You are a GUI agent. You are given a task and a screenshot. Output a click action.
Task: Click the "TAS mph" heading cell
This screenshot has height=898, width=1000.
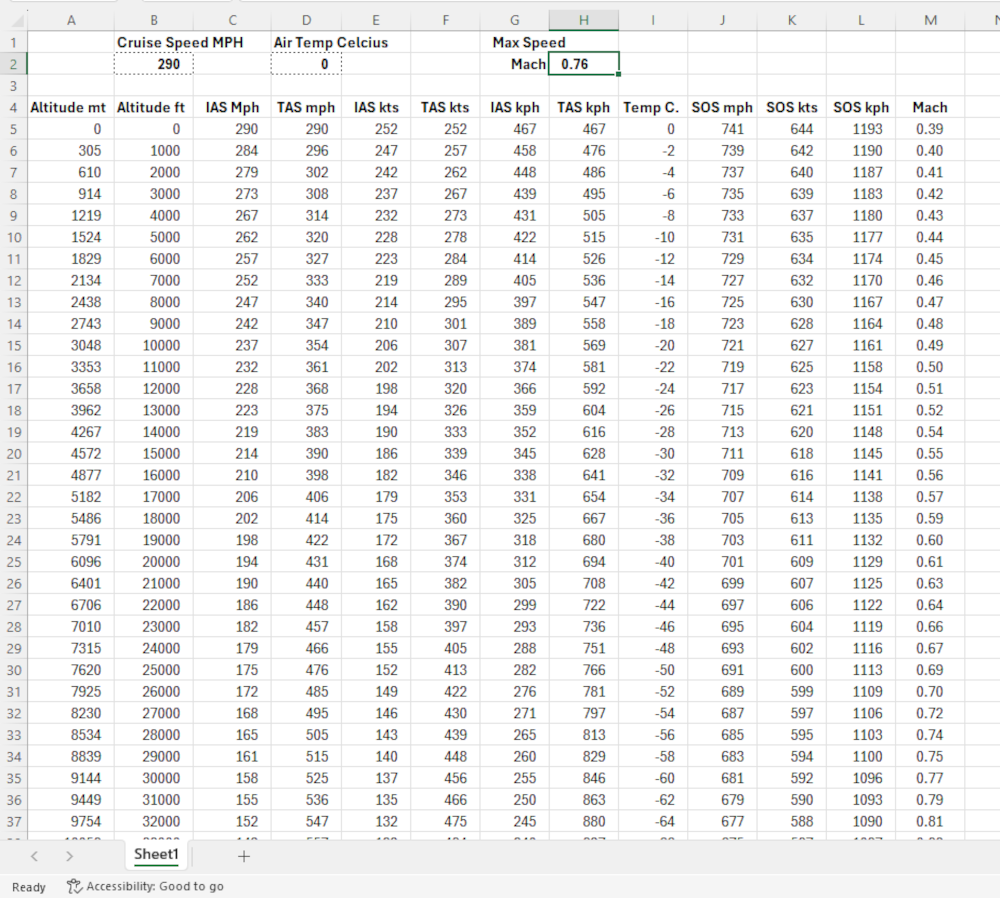[306, 108]
